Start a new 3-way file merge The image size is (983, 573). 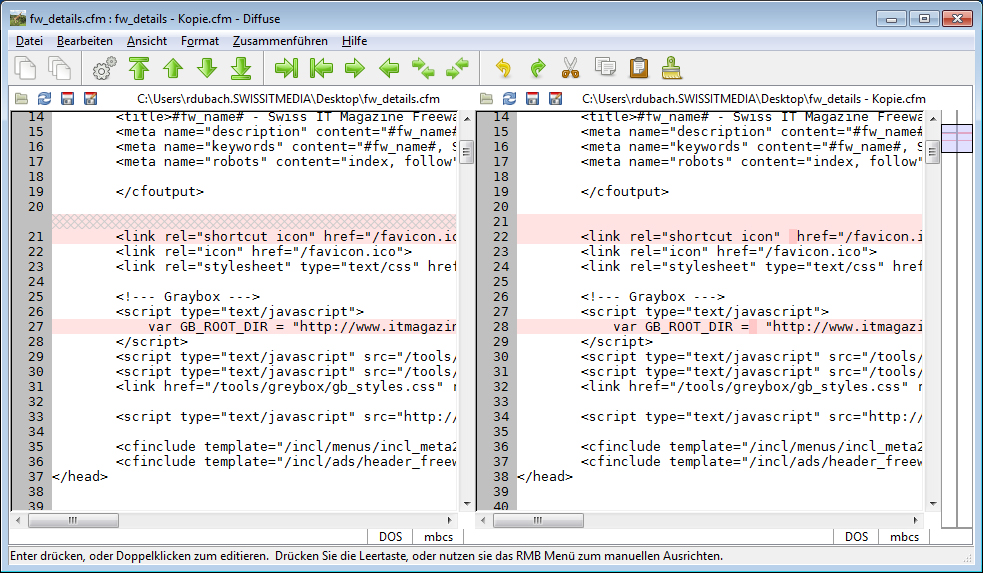pyautogui.click(x=60, y=68)
